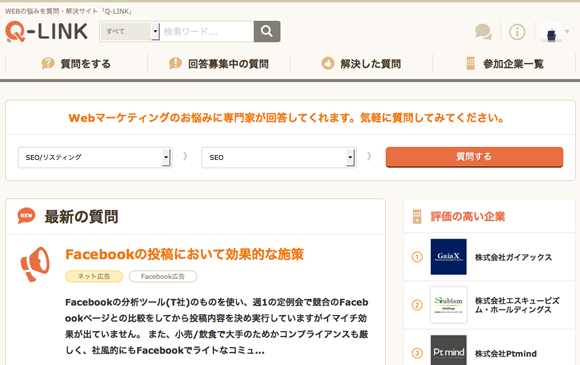Open the すべて search category dropdown
Viewport: 580px width, 365px height.
pyautogui.click(x=130, y=31)
